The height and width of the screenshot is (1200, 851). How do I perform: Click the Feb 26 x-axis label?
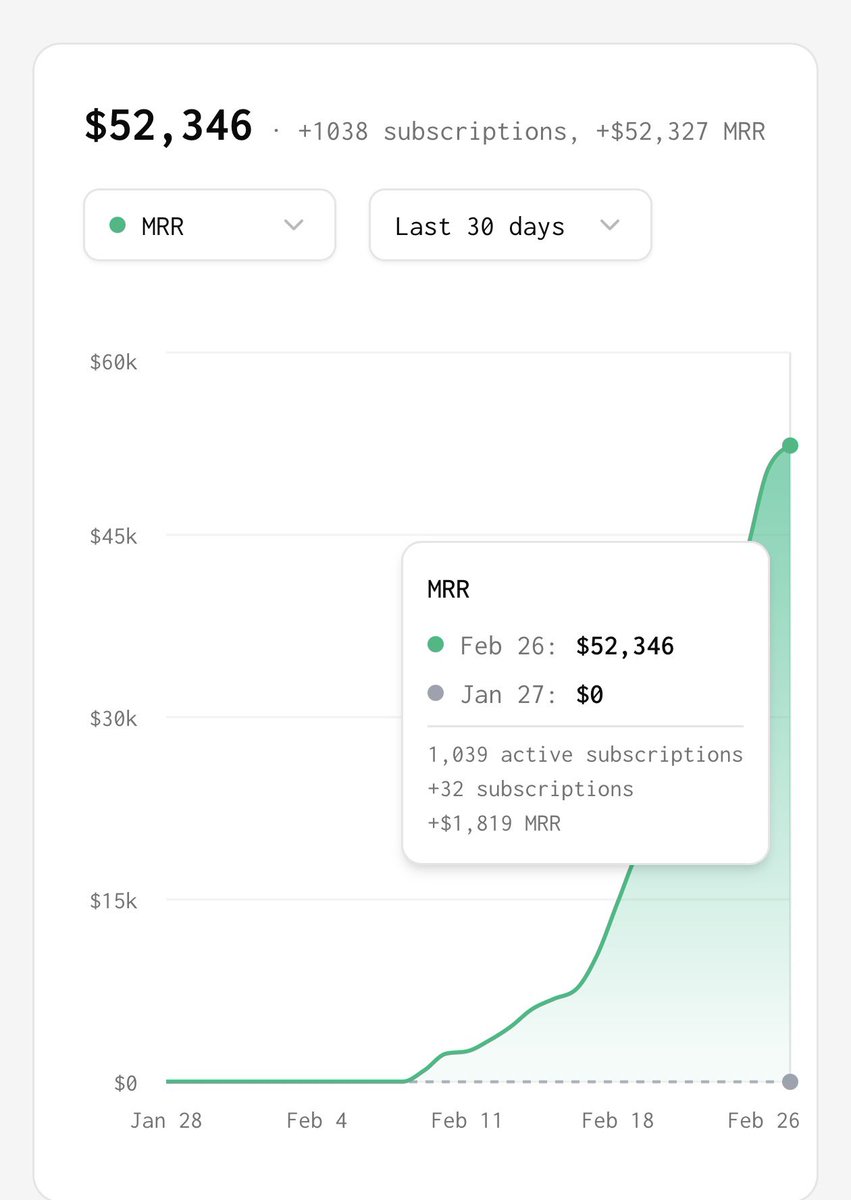763,1120
